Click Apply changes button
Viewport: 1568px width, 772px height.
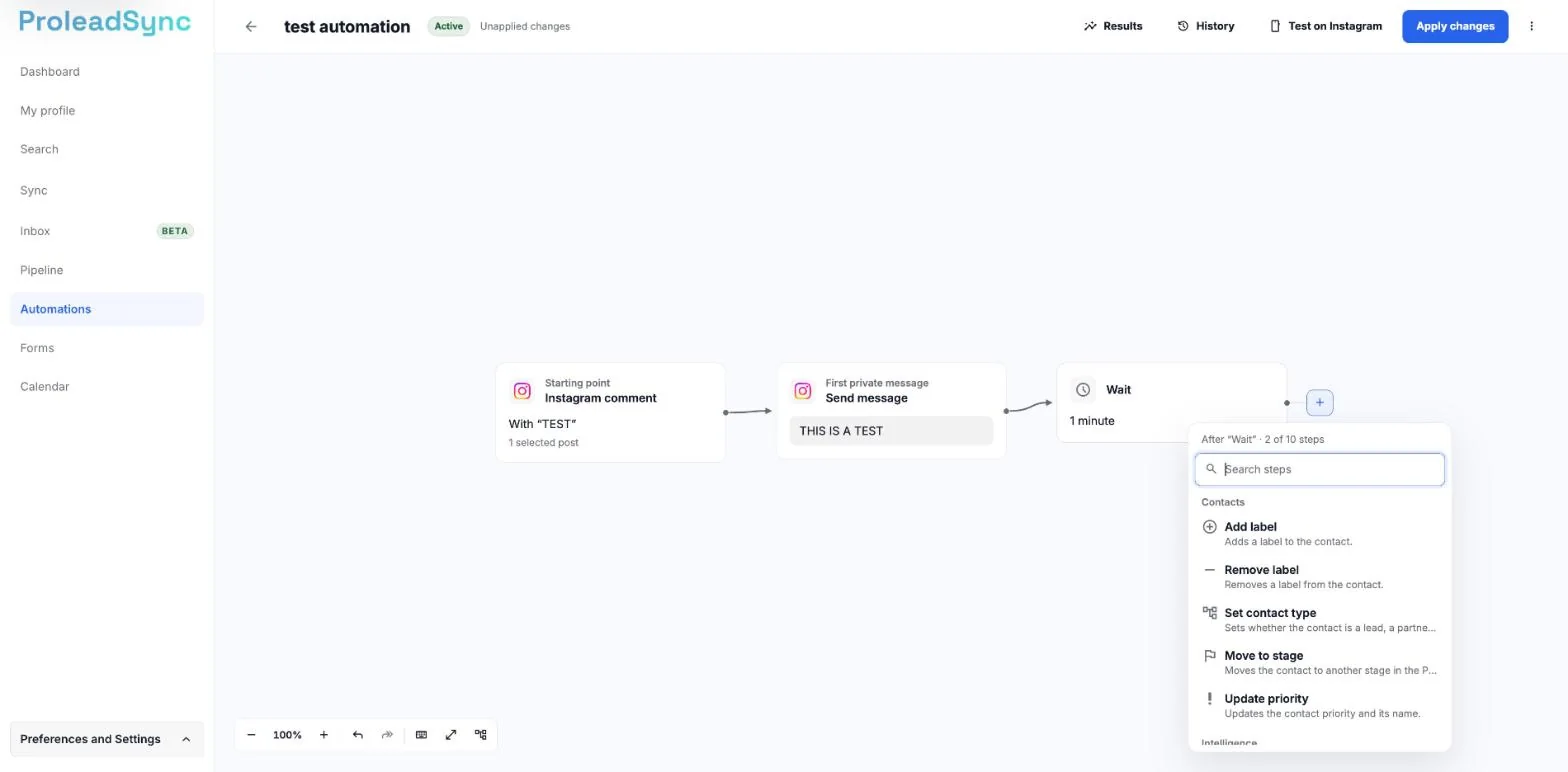(x=1454, y=26)
